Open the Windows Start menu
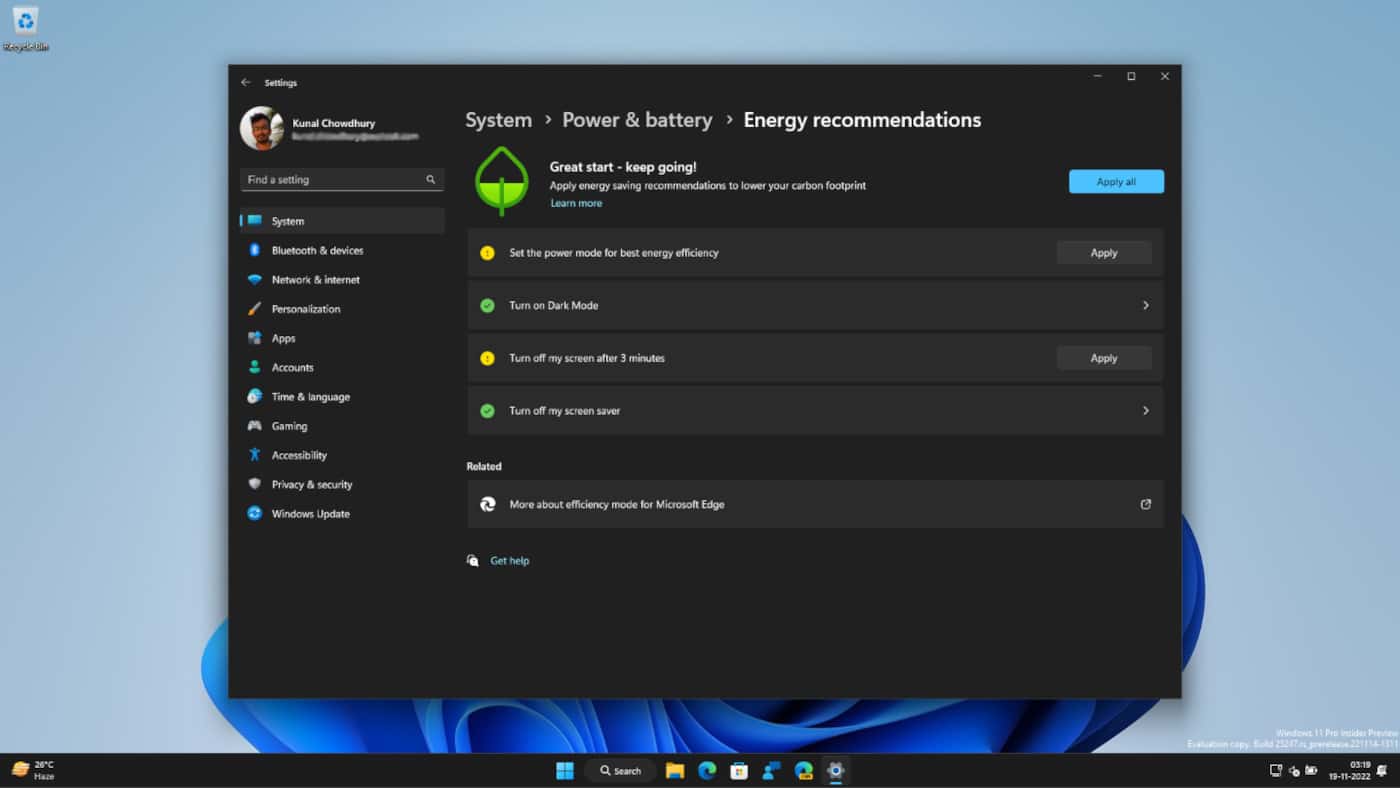 pos(565,770)
